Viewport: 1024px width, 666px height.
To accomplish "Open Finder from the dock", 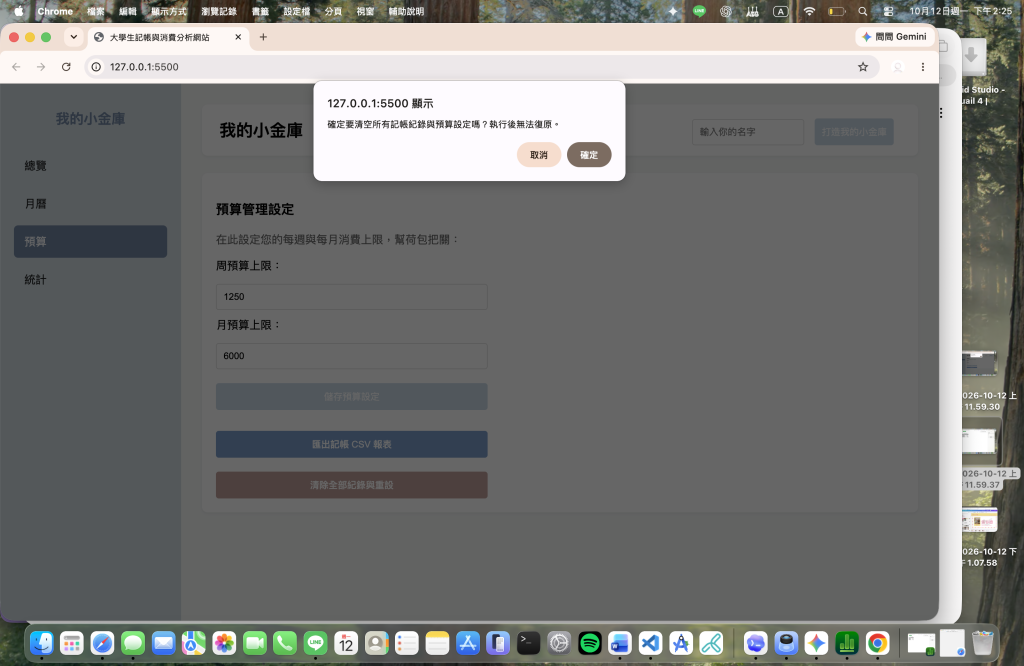I will (x=41, y=643).
